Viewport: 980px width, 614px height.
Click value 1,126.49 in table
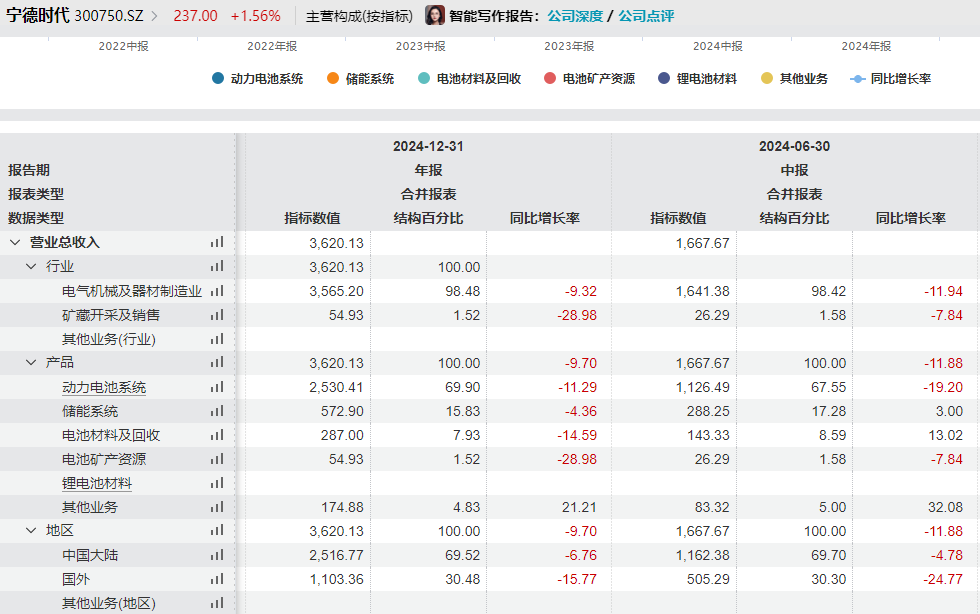click(702, 388)
